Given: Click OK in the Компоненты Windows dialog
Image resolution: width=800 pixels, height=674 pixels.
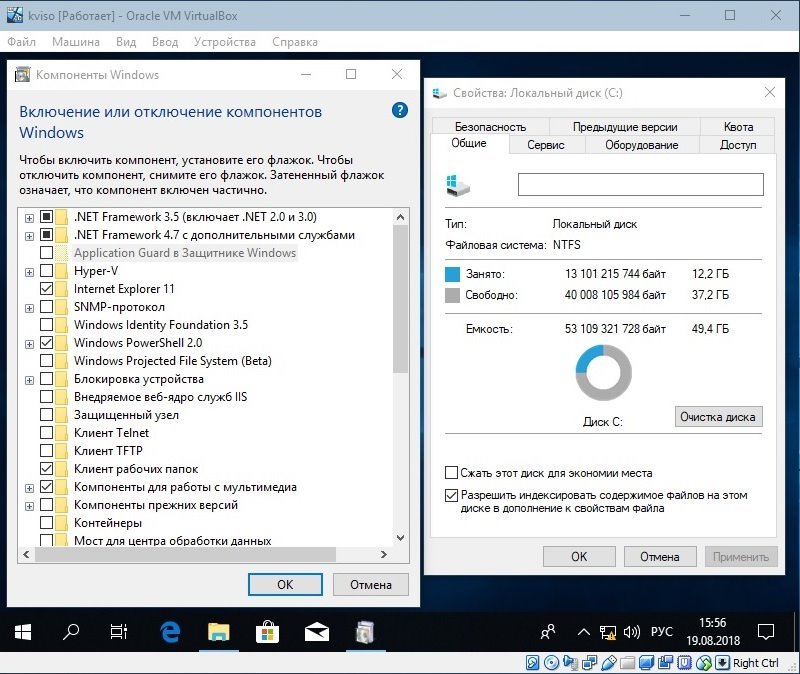Looking at the screenshot, I should 285,584.
